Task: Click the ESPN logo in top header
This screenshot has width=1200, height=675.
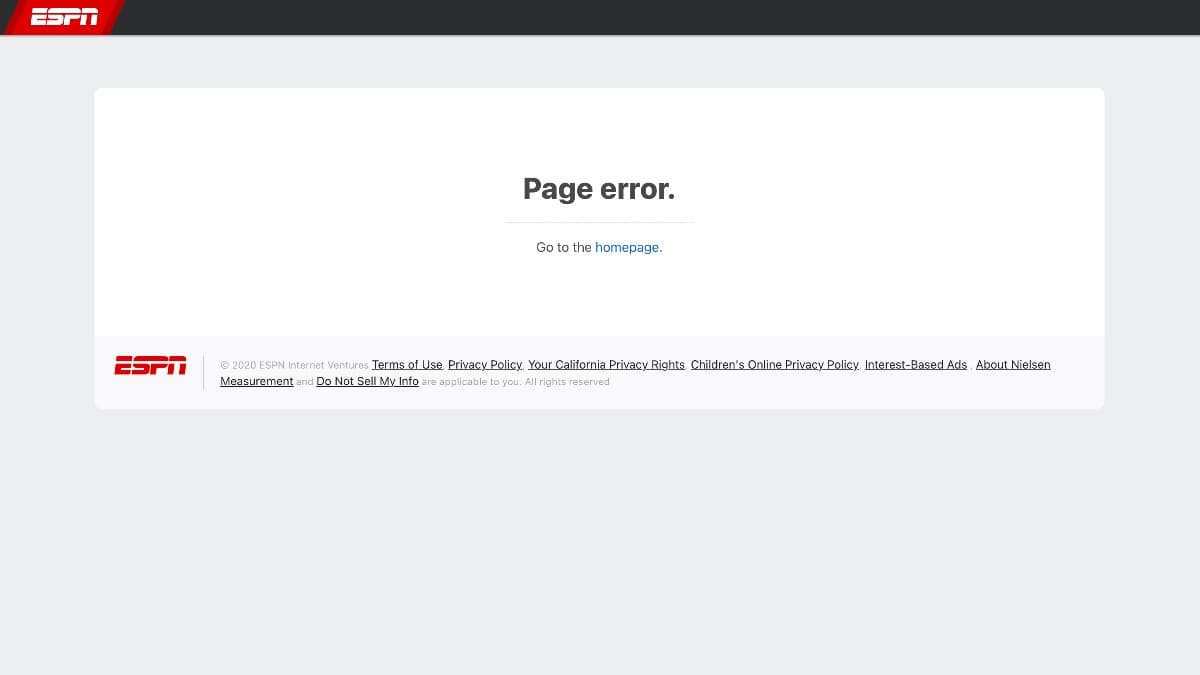Action: tap(64, 17)
